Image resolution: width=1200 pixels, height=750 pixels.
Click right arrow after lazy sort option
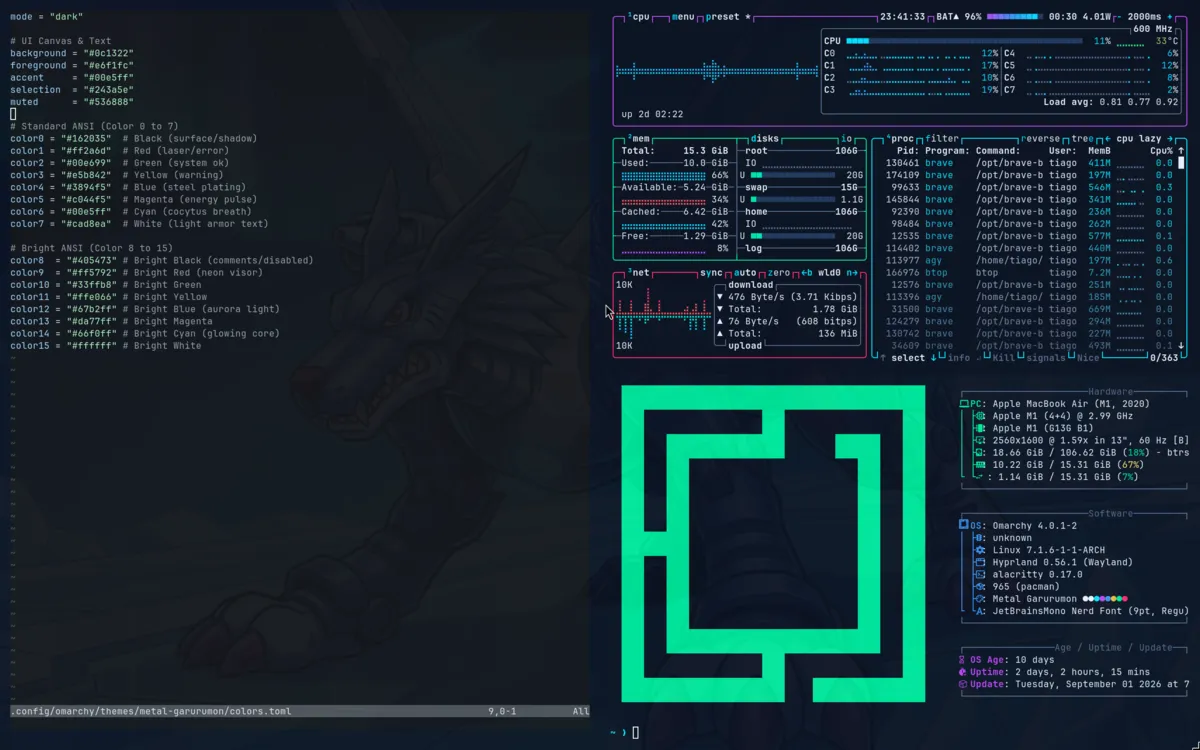(1171, 139)
